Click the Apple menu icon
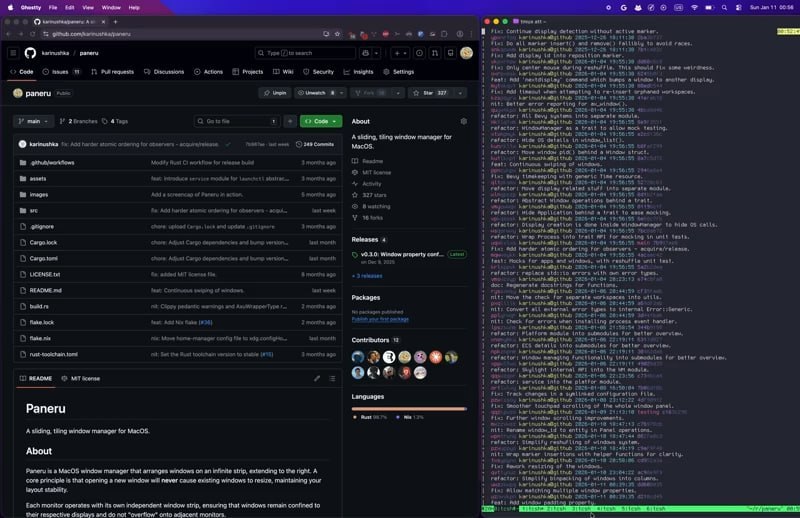This screenshot has width=800, height=518. (10, 8)
